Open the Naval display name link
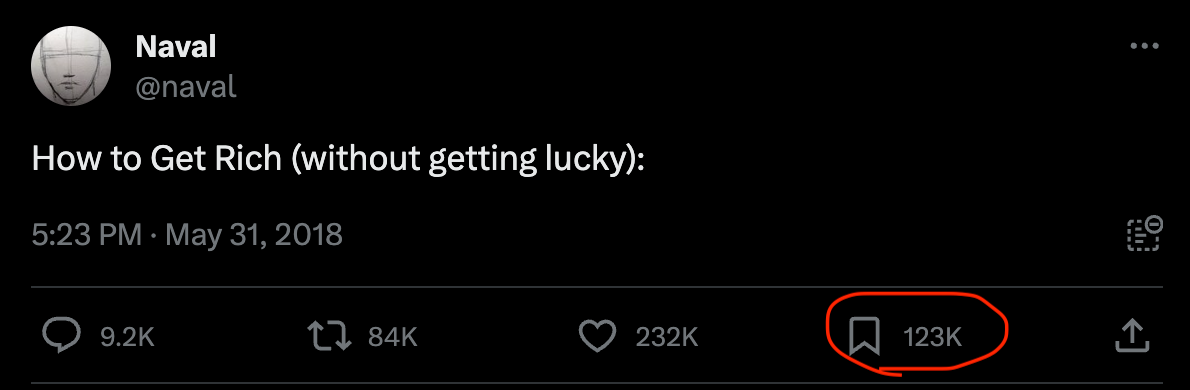This screenshot has height=390, width=1190. point(175,48)
